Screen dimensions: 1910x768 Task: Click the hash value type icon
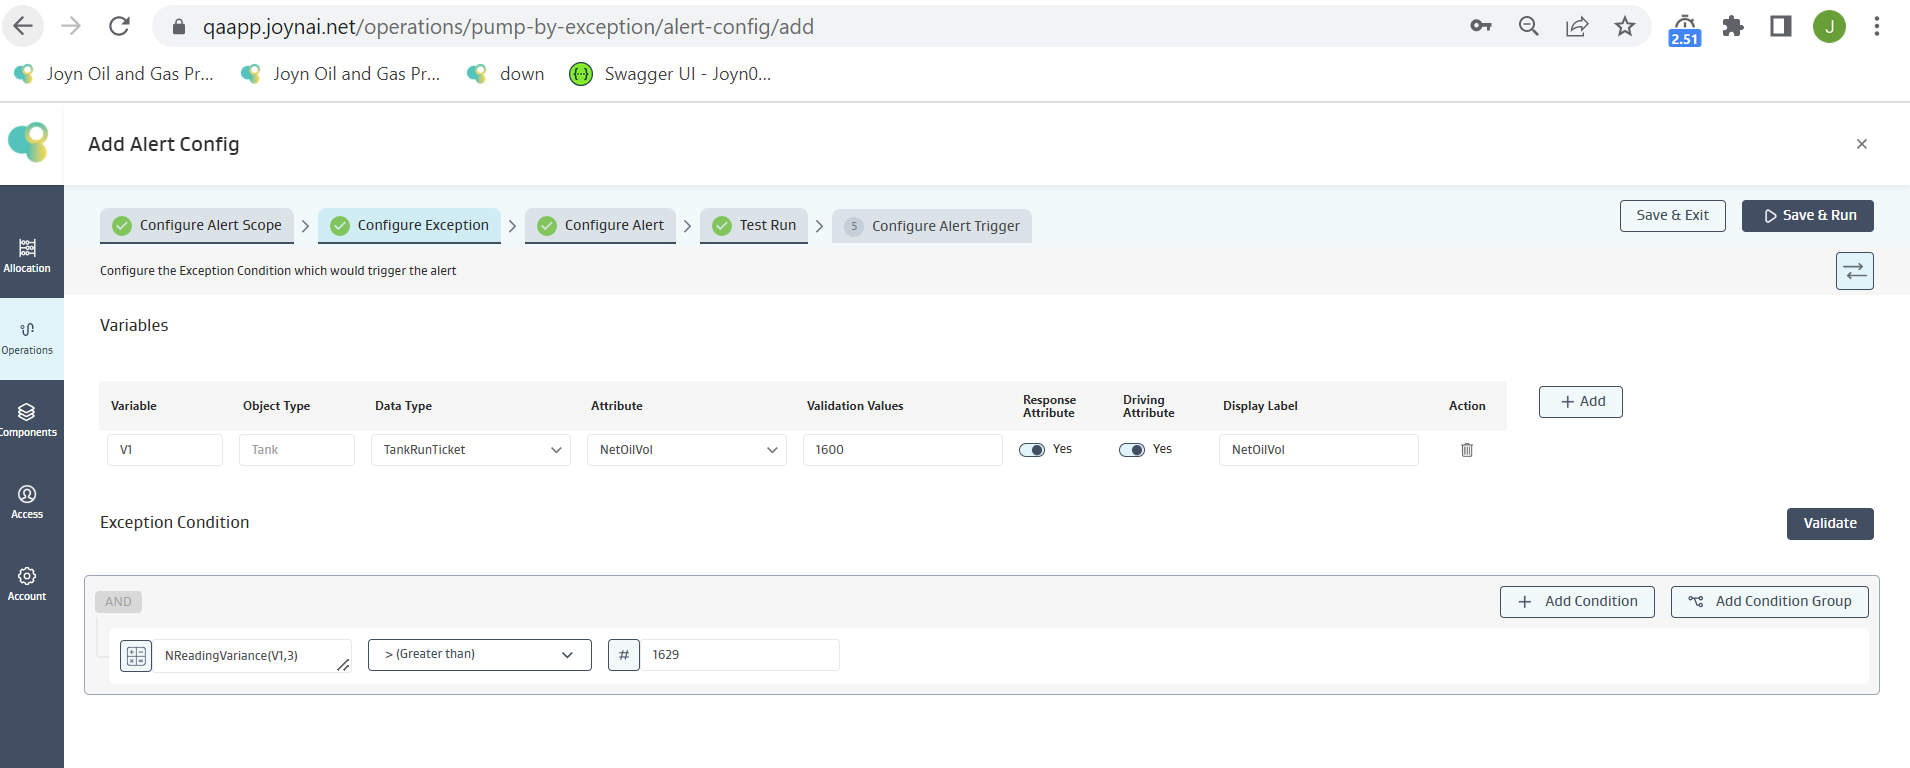tap(623, 655)
